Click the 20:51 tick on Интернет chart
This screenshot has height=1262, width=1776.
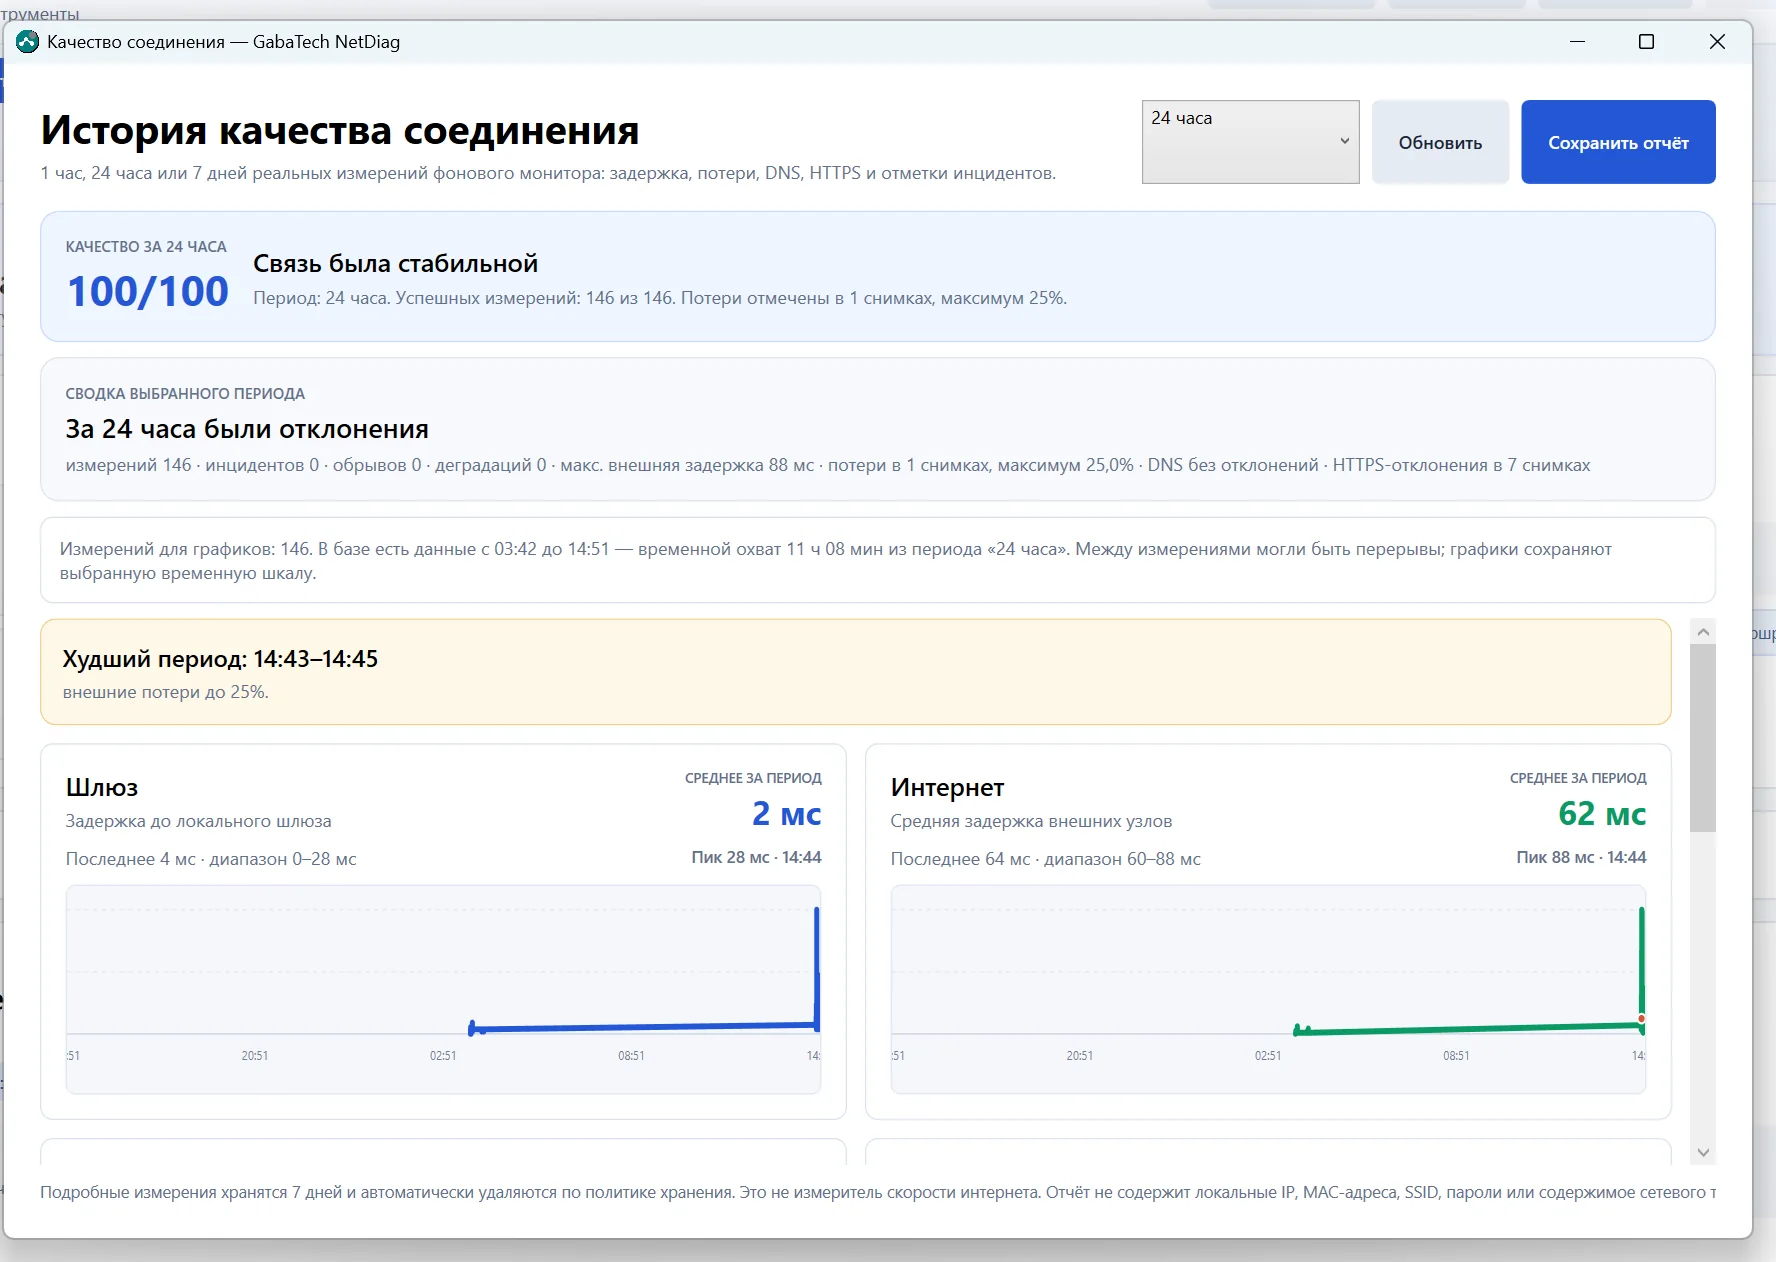[x=1080, y=1056]
